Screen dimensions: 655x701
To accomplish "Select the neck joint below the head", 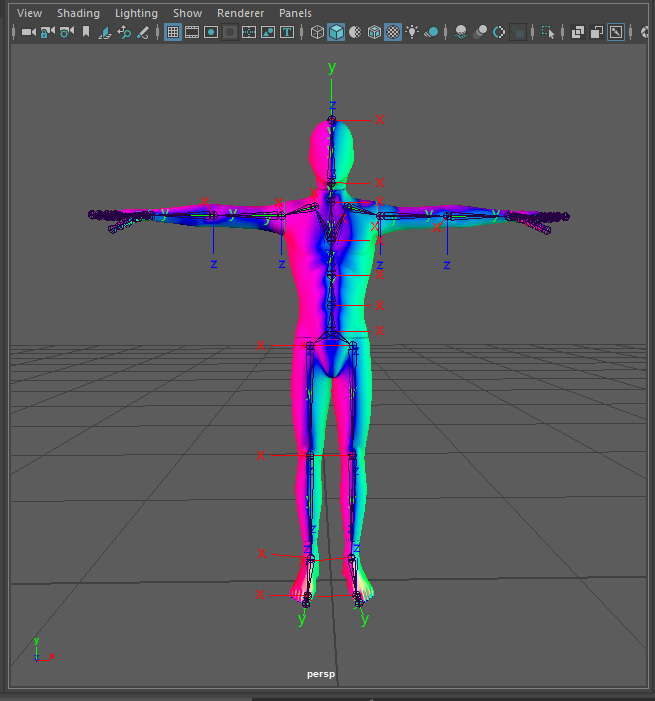I will (331, 183).
